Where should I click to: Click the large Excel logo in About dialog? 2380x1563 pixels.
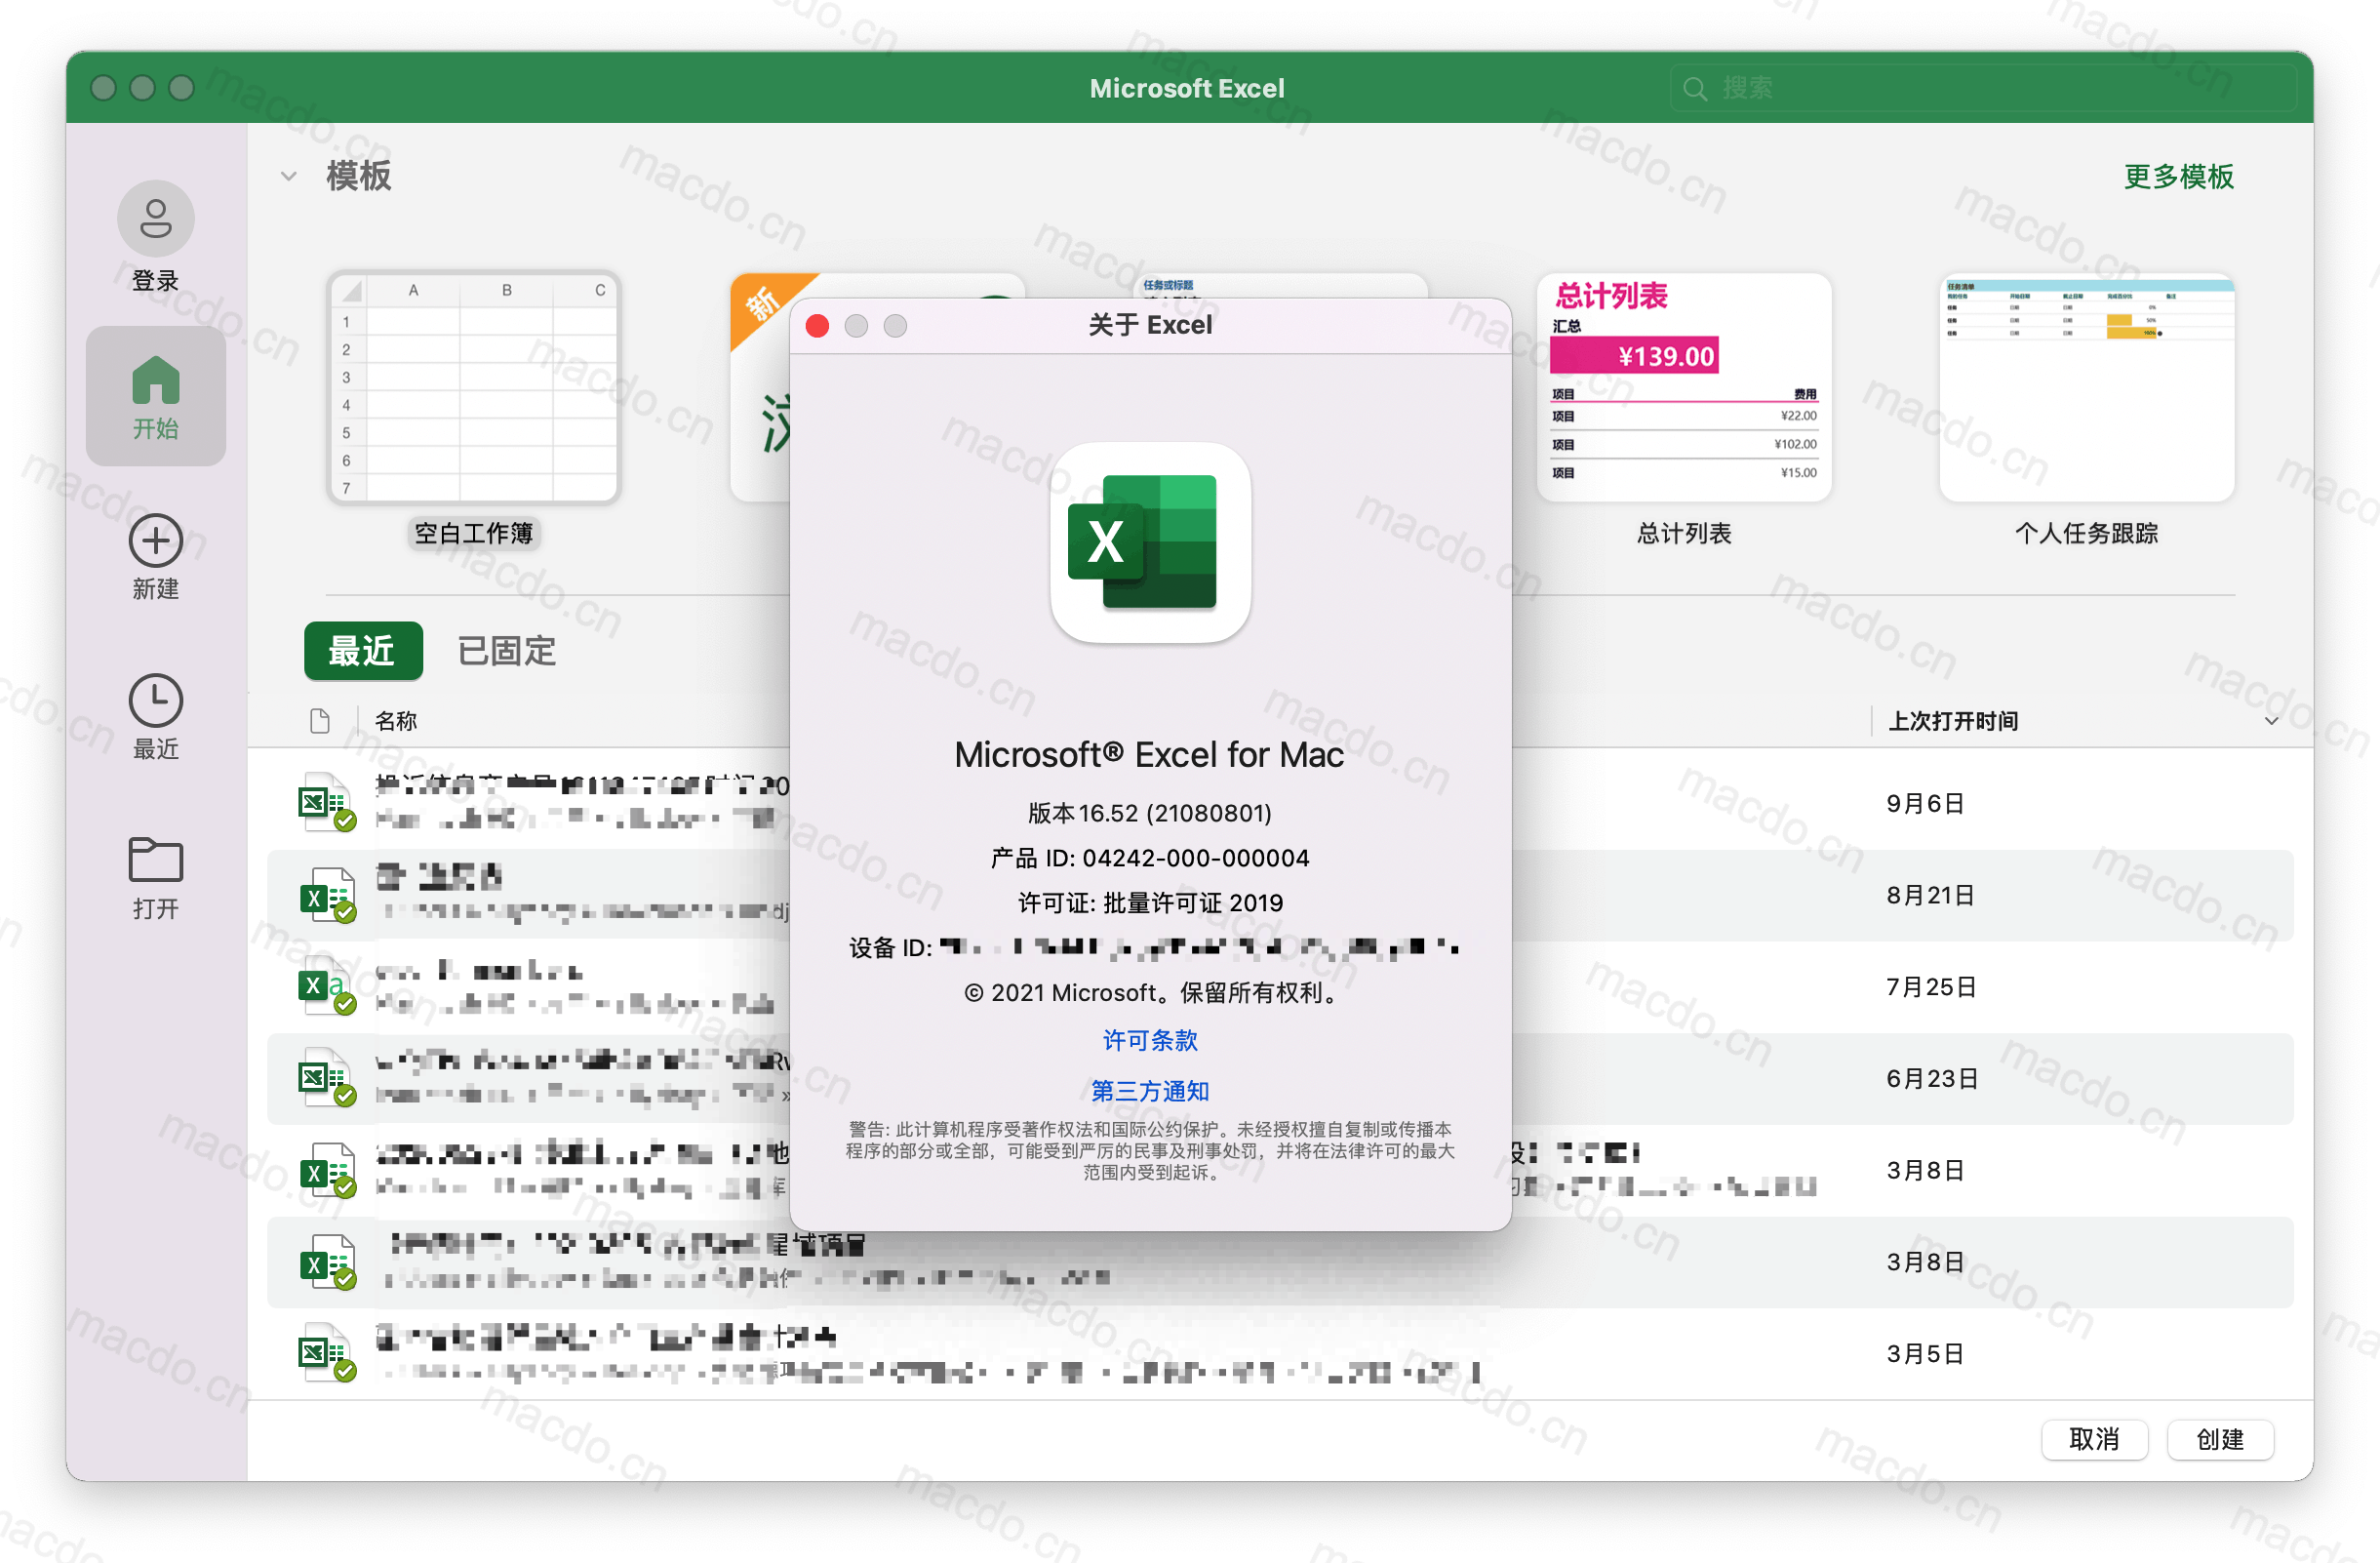pyautogui.click(x=1150, y=542)
